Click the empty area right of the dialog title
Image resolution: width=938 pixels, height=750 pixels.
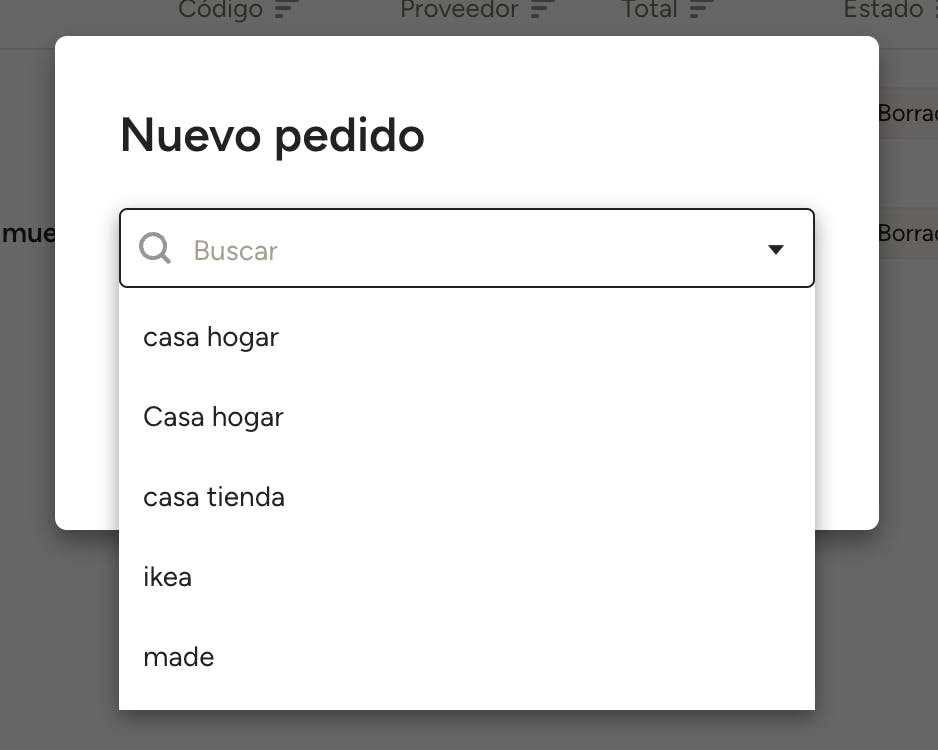coord(640,135)
